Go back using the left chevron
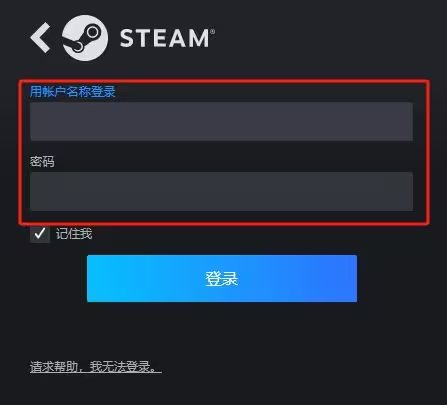447x405 pixels. tap(40, 38)
